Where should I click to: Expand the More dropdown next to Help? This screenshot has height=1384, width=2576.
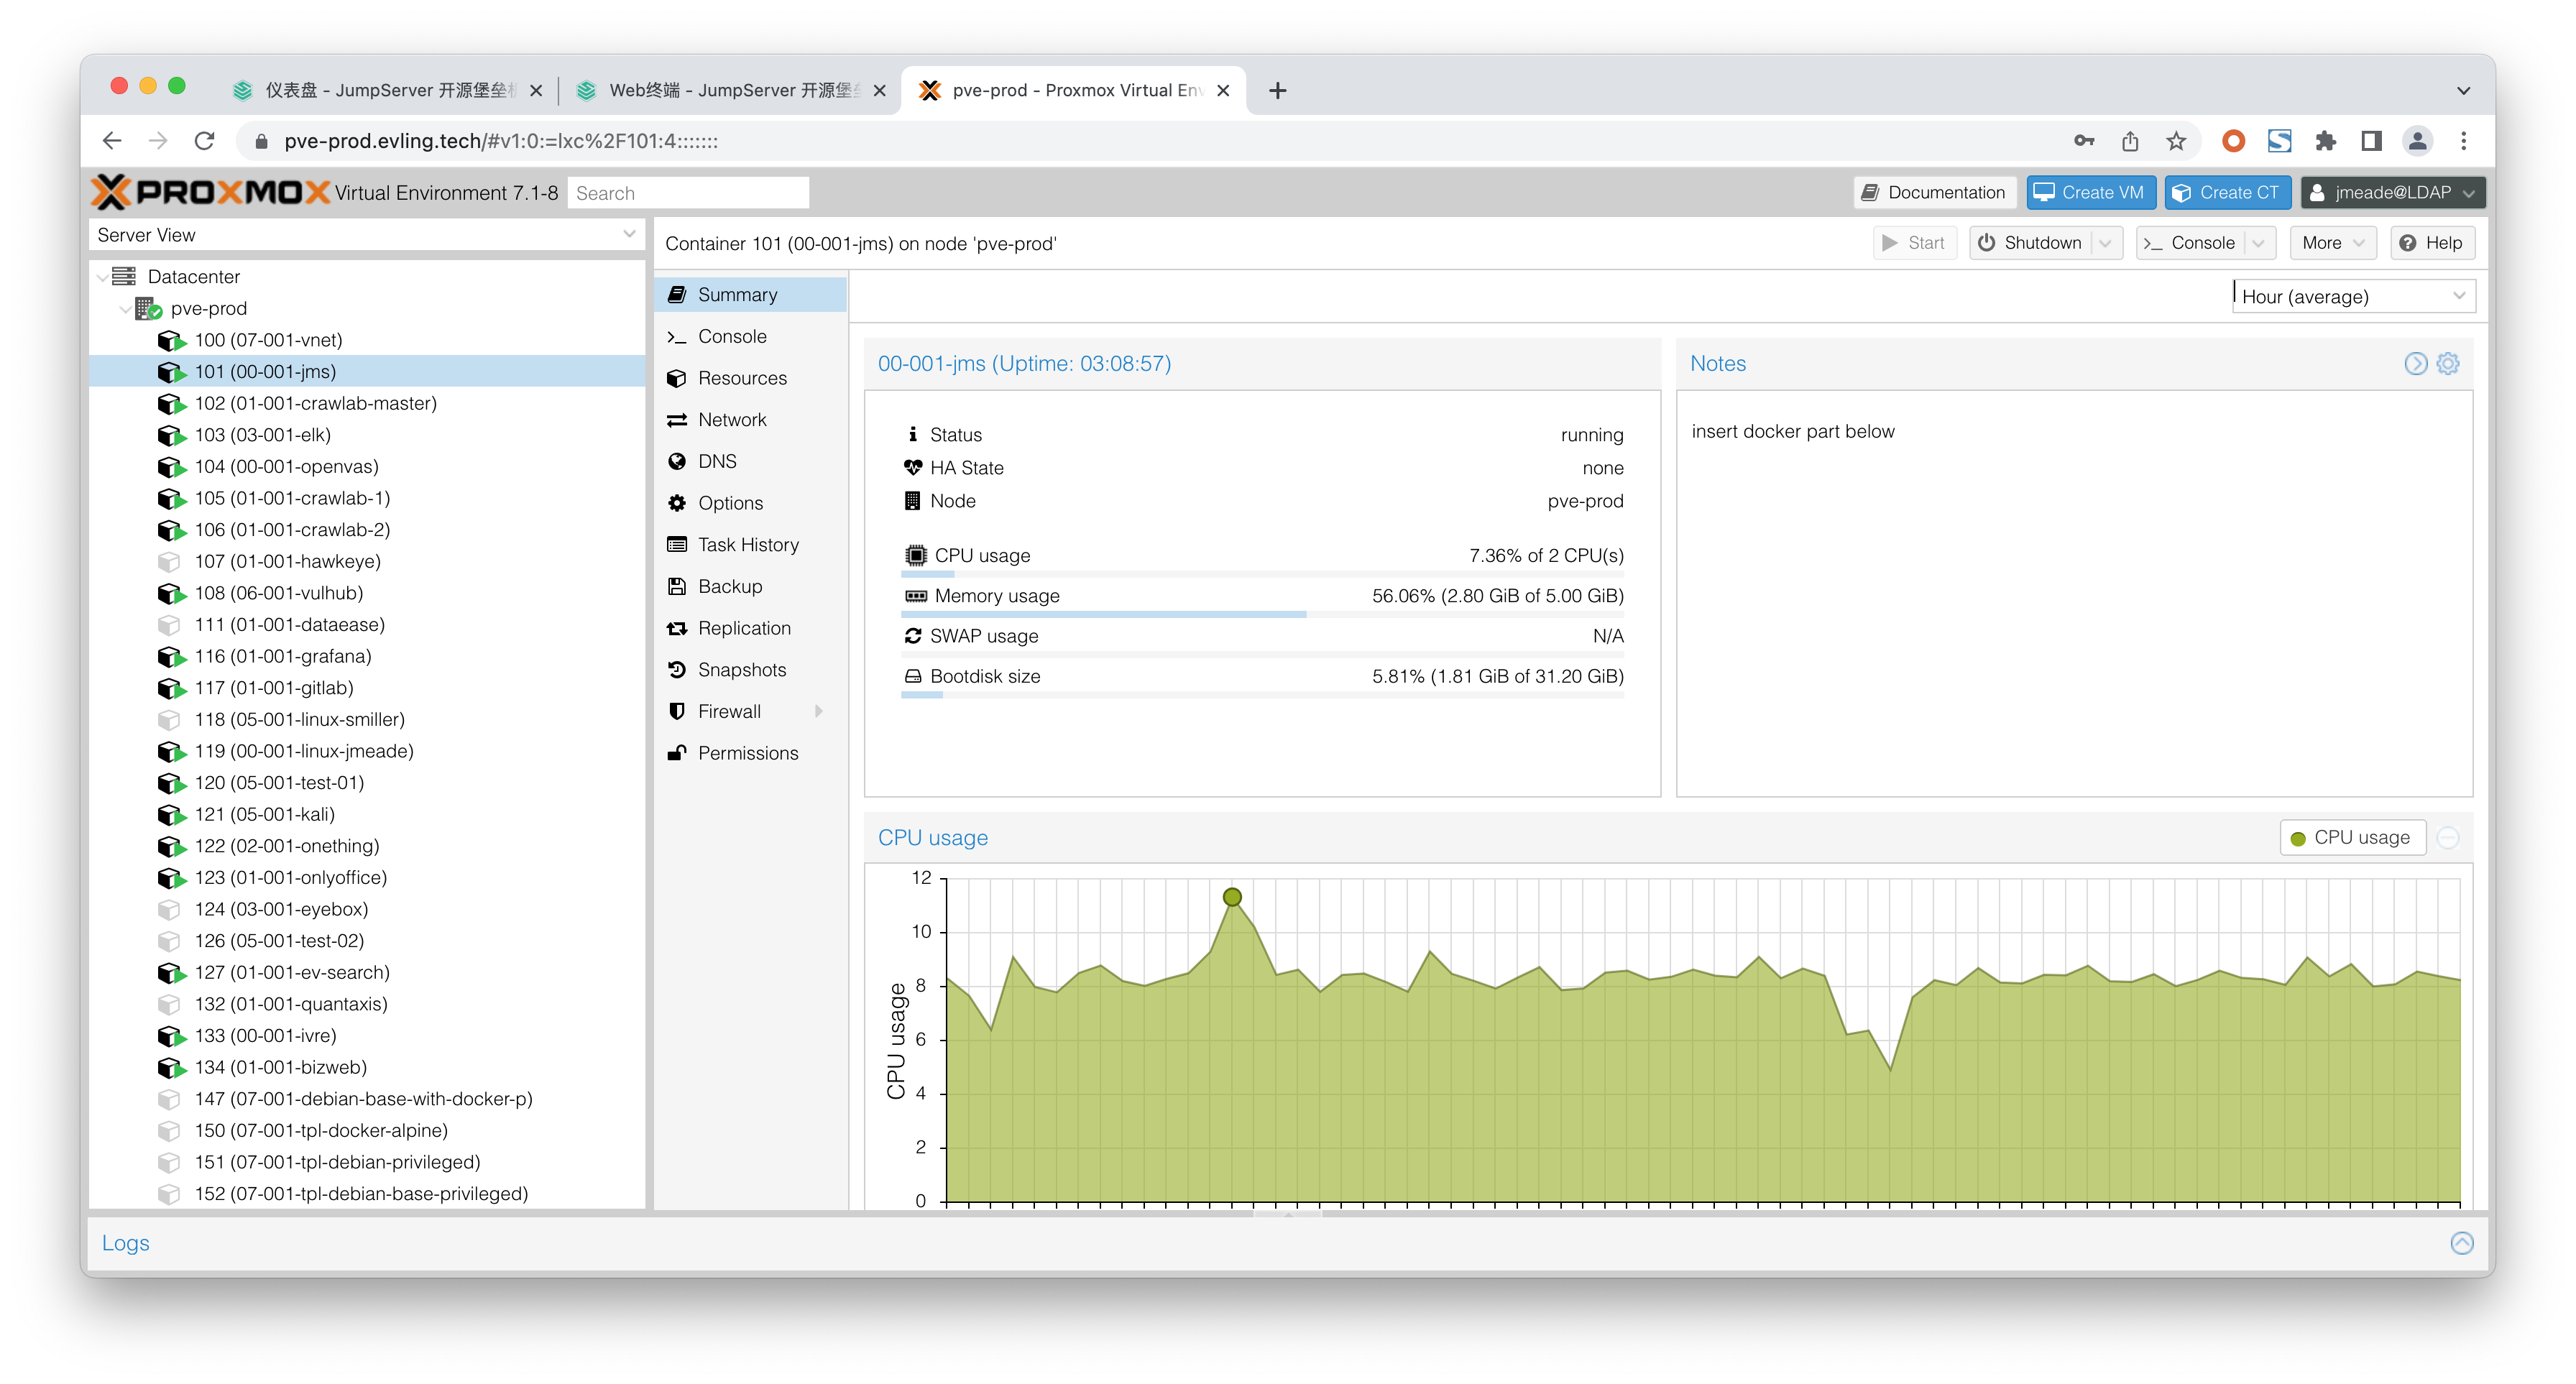click(2327, 242)
